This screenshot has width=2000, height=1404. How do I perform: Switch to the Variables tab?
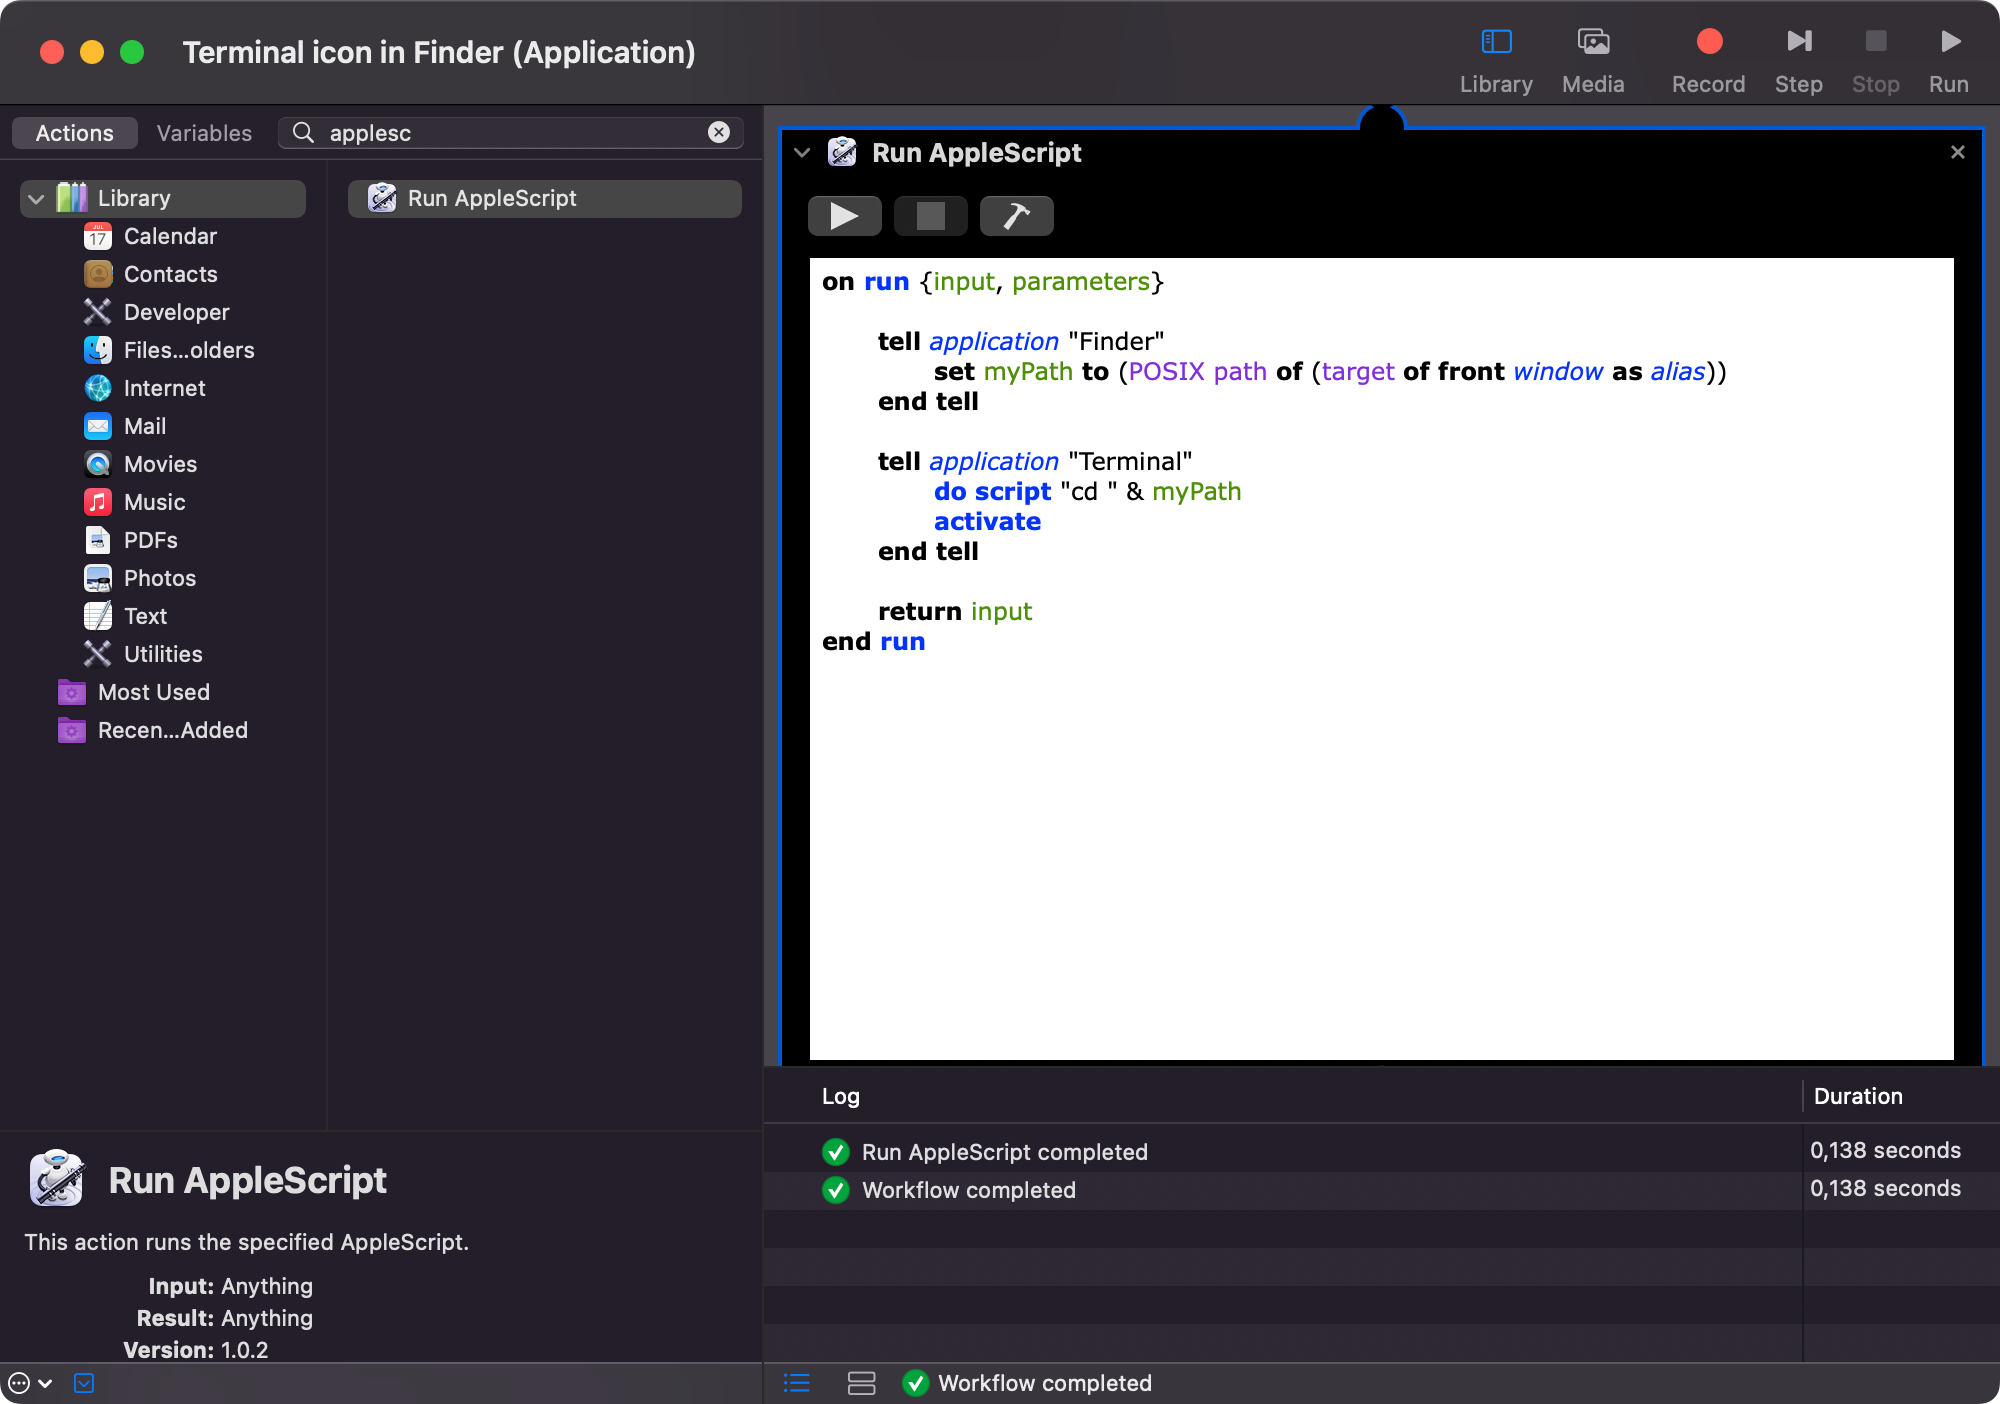pos(204,133)
